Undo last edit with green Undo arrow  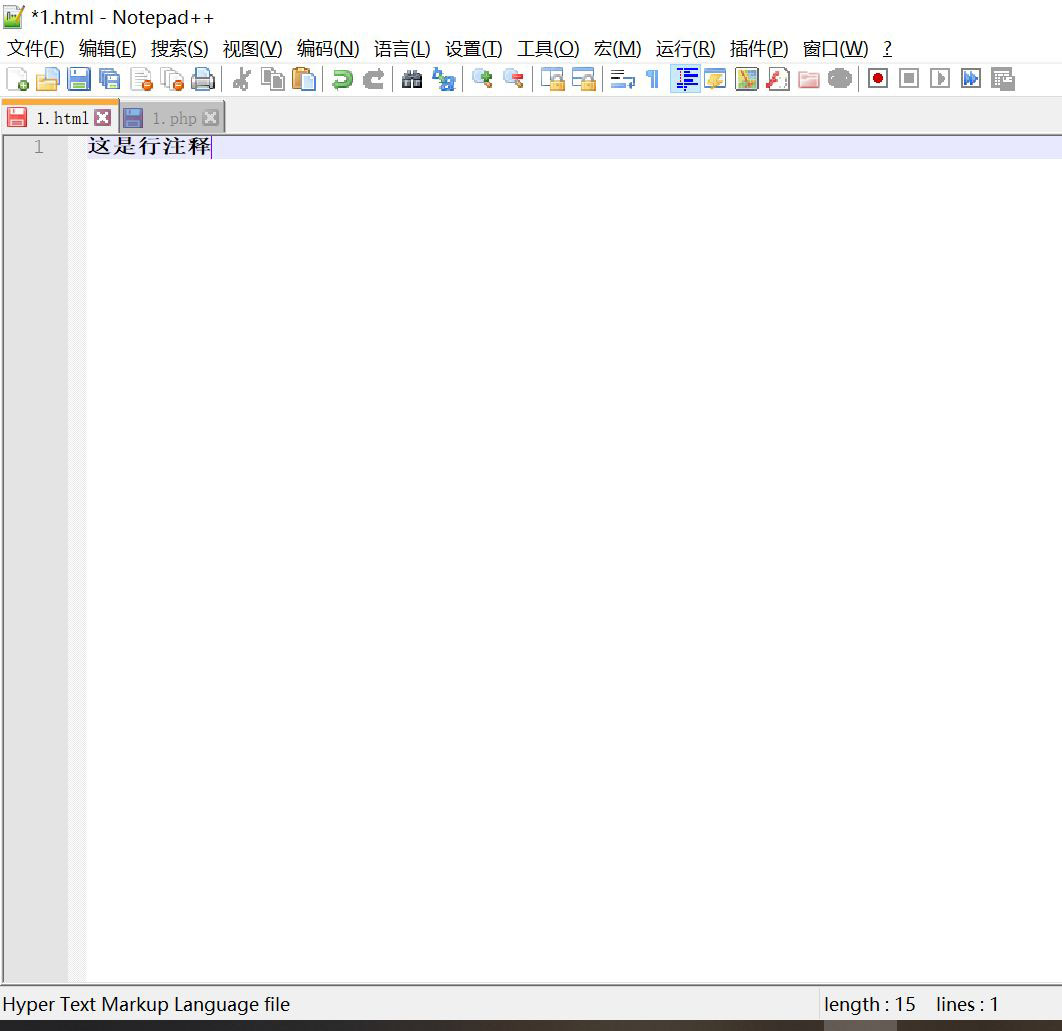(343, 79)
